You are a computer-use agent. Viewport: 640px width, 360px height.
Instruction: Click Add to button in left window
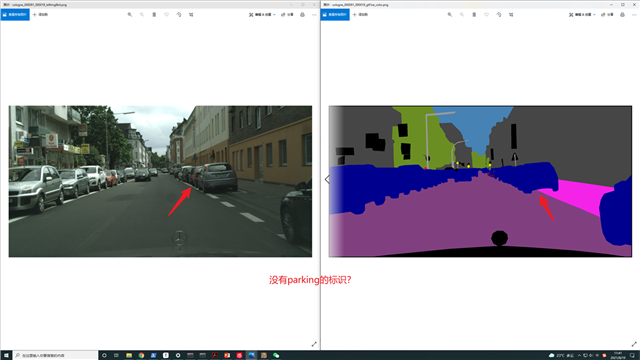point(40,15)
